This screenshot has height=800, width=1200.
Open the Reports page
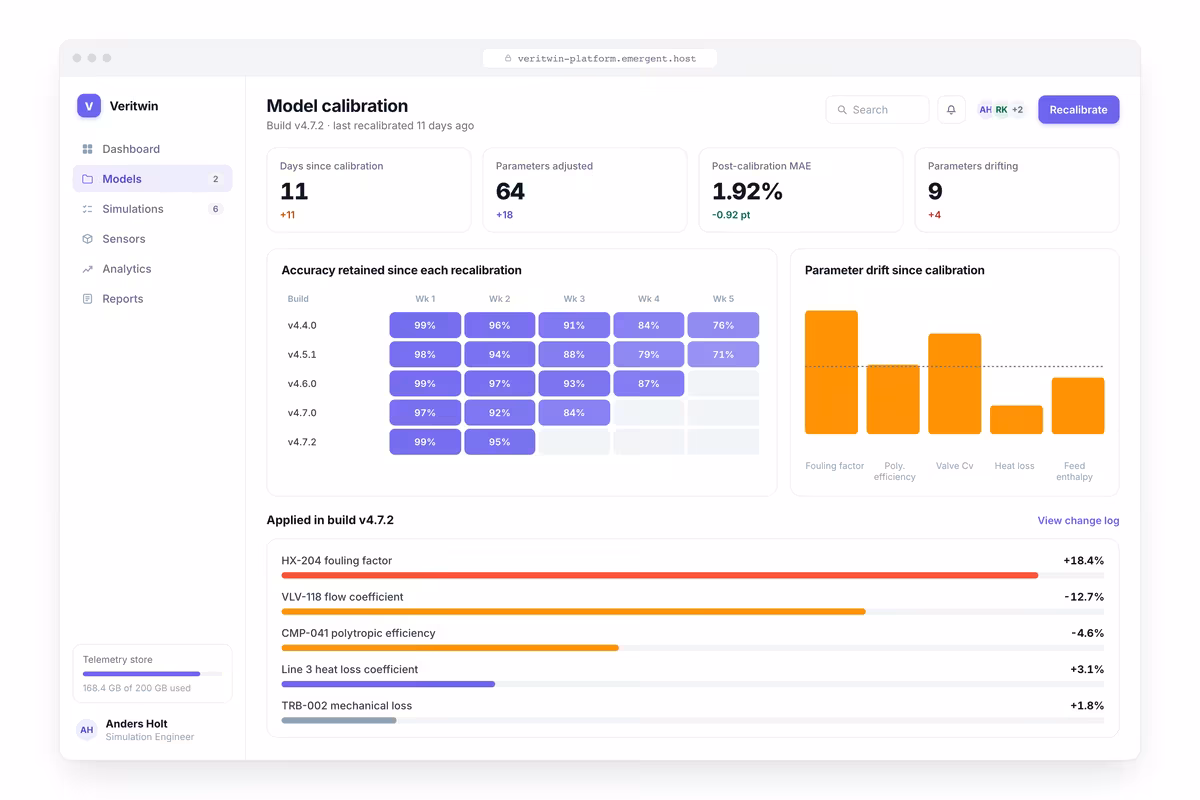tap(152, 299)
